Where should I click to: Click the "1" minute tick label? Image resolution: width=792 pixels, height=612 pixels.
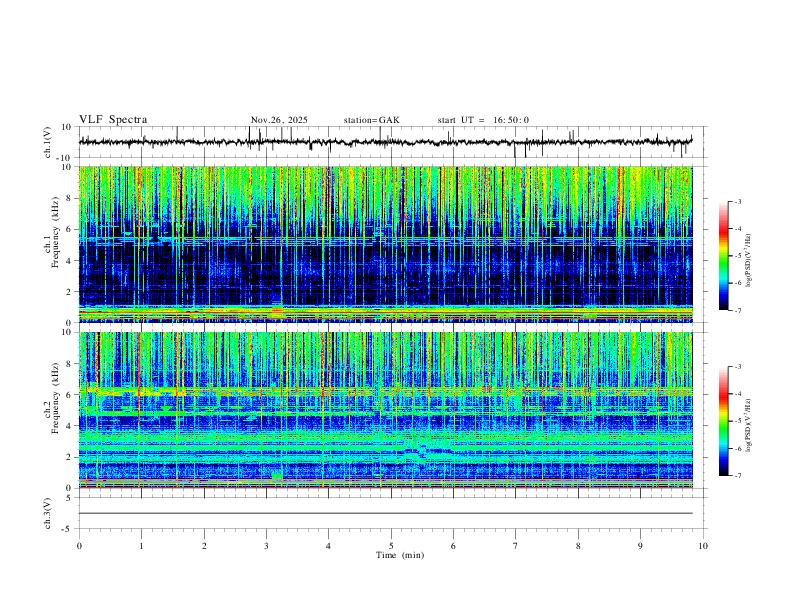(x=141, y=546)
